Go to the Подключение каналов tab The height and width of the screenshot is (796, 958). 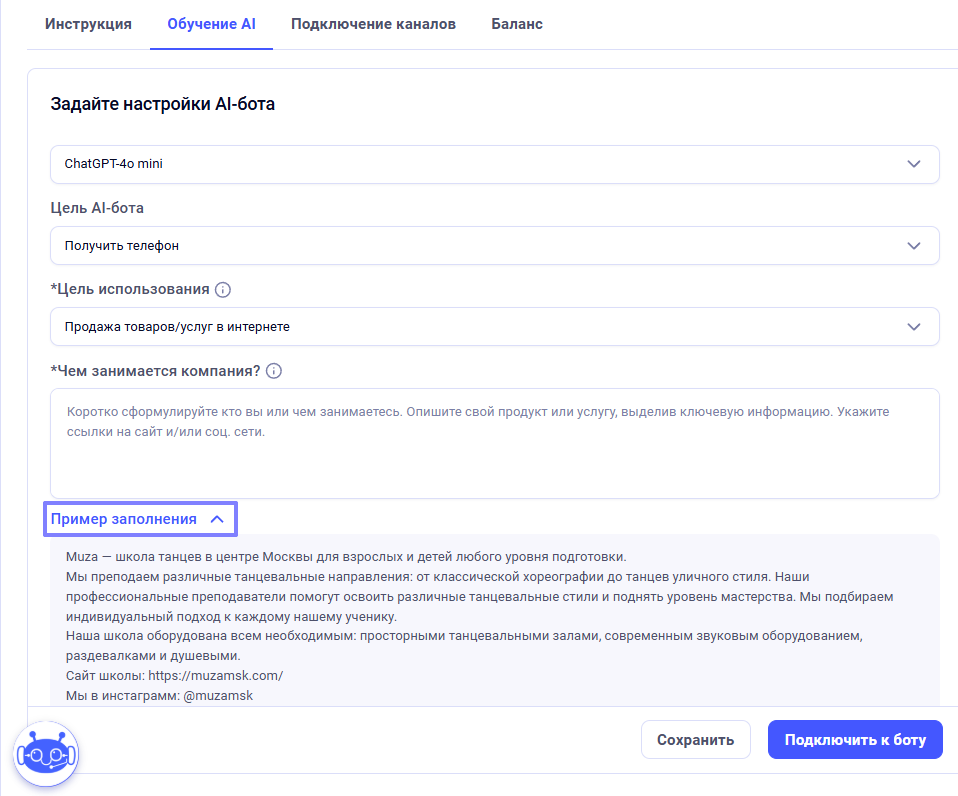(373, 24)
